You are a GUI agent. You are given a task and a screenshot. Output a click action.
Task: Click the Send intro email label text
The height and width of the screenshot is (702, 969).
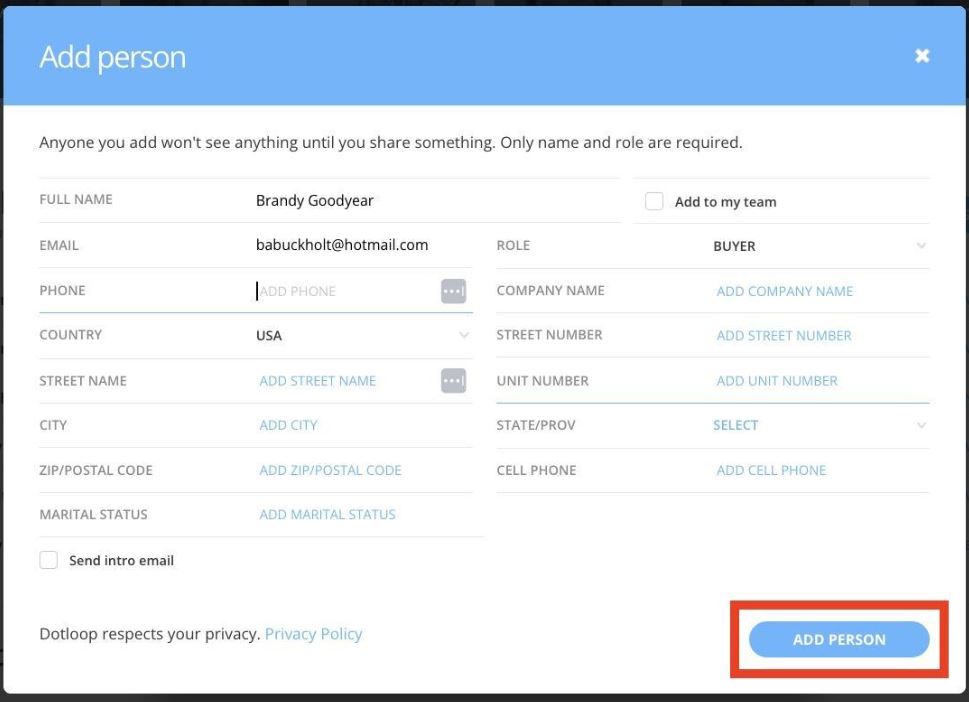pos(121,560)
